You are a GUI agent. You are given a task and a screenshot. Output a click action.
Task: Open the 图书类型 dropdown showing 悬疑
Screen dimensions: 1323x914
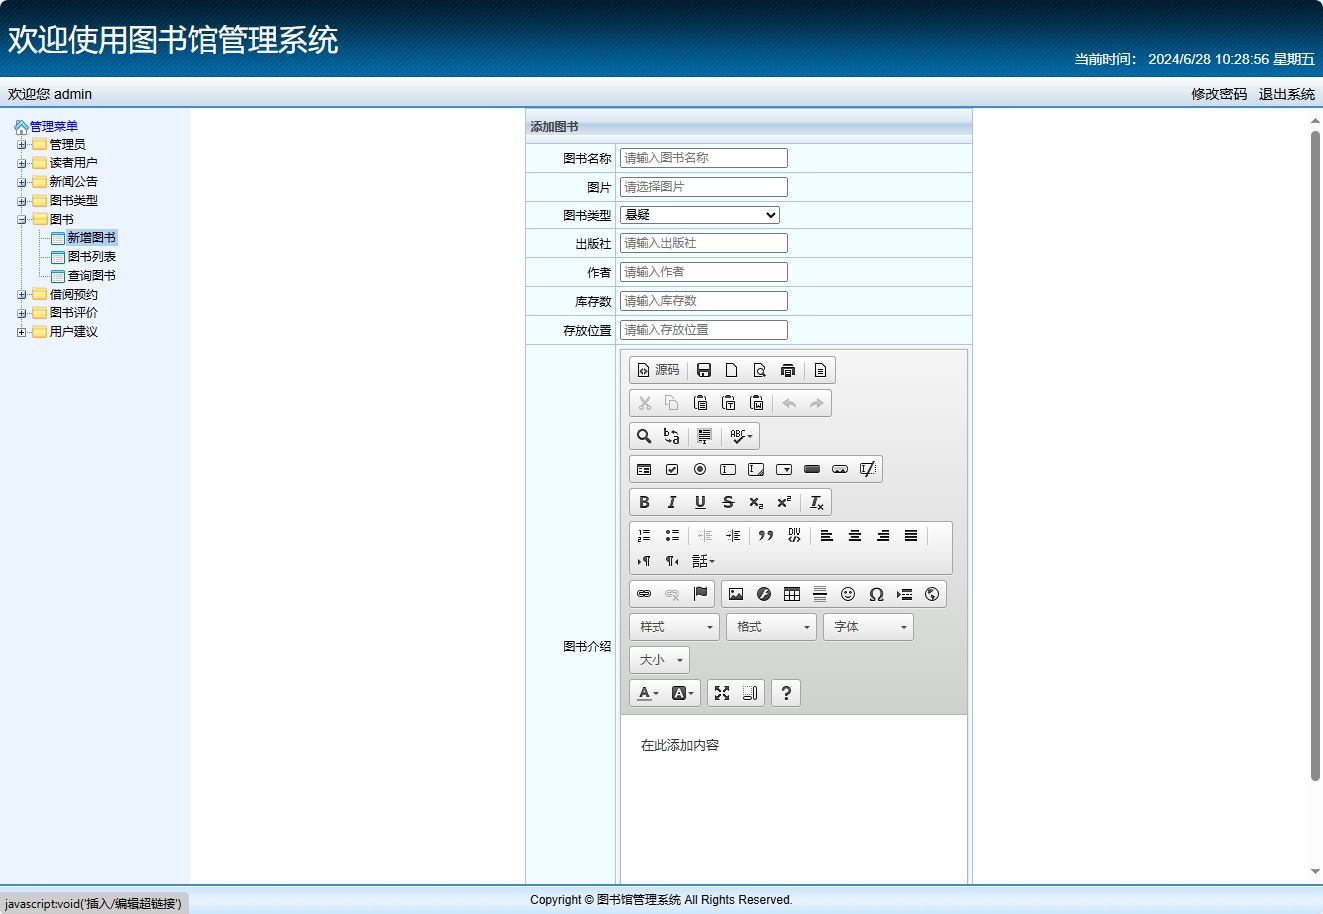click(x=698, y=214)
